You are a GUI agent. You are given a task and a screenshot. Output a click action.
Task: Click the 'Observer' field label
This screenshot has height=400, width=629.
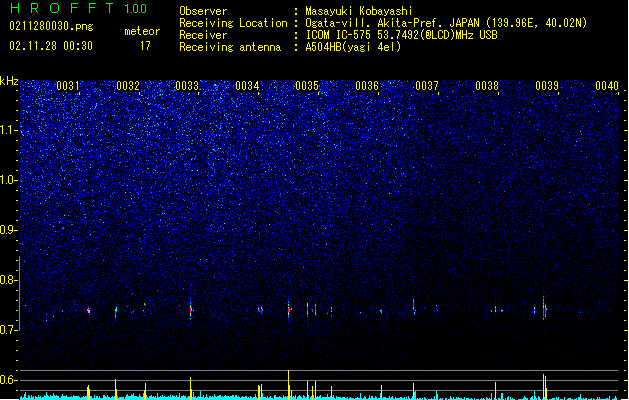click(x=203, y=11)
